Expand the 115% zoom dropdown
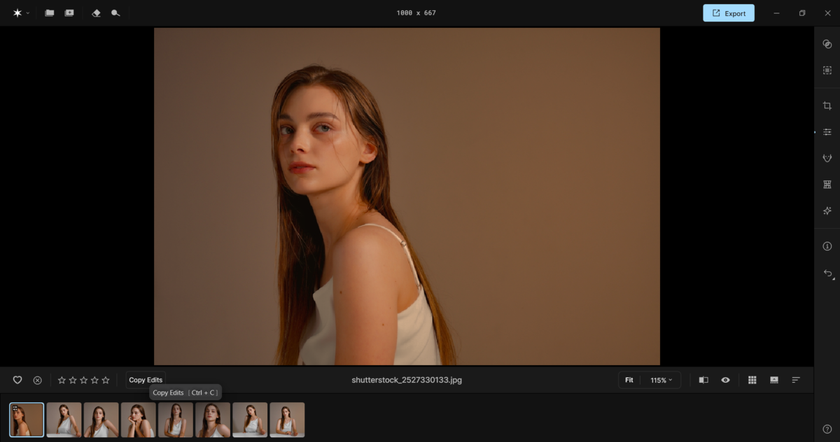Screen dimensions: 840x442 point(661,380)
